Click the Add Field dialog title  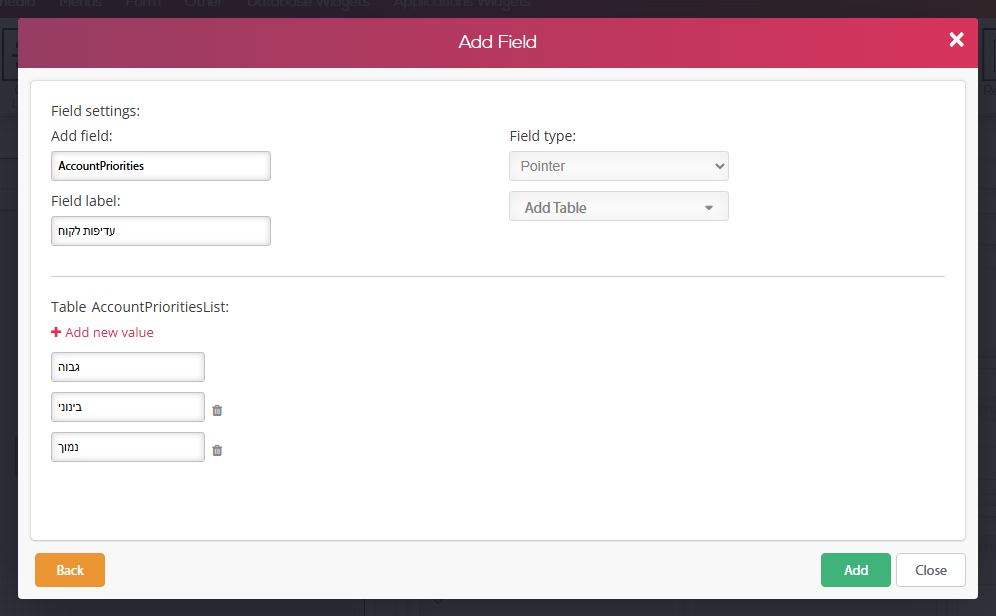pos(497,42)
